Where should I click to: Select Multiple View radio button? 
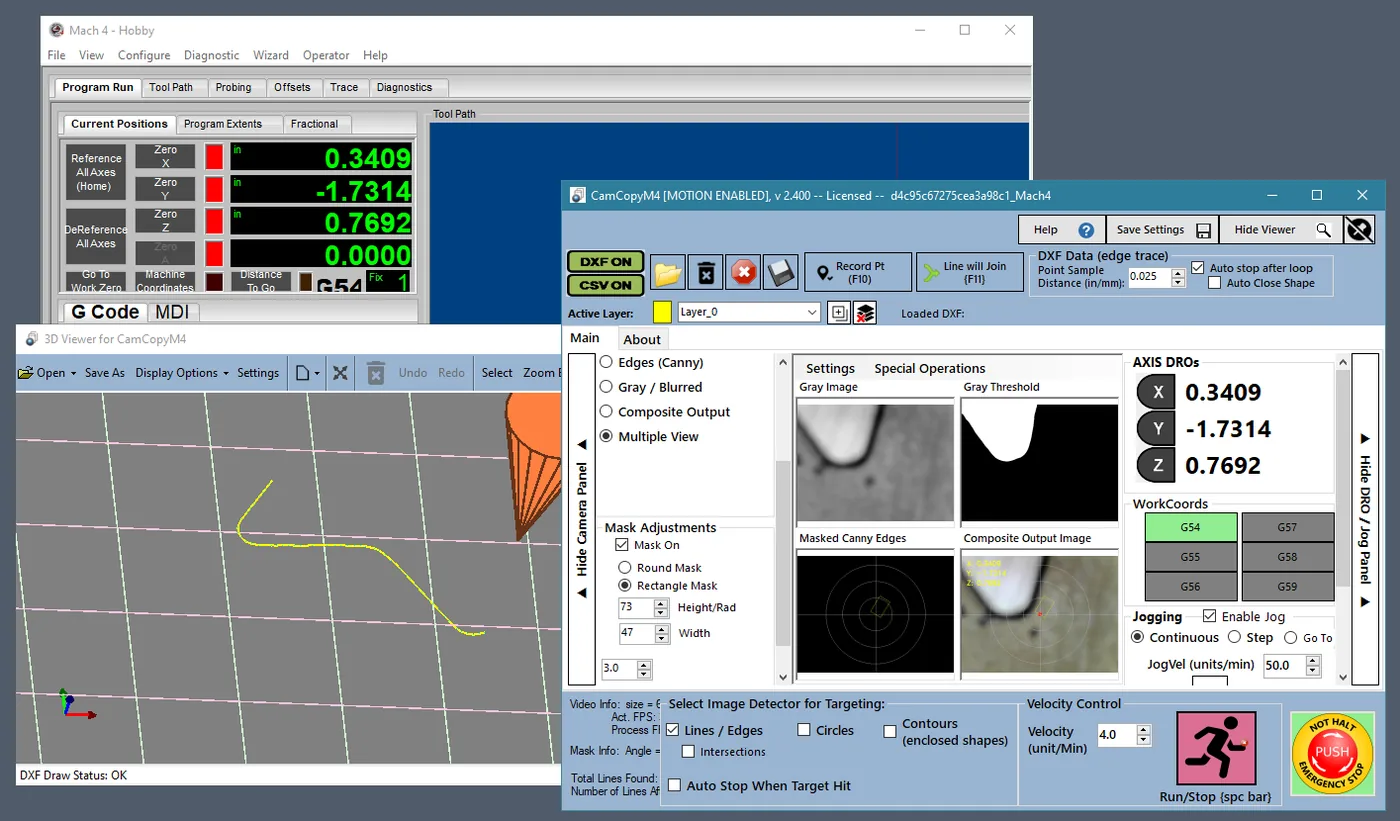[x=606, y=437]
